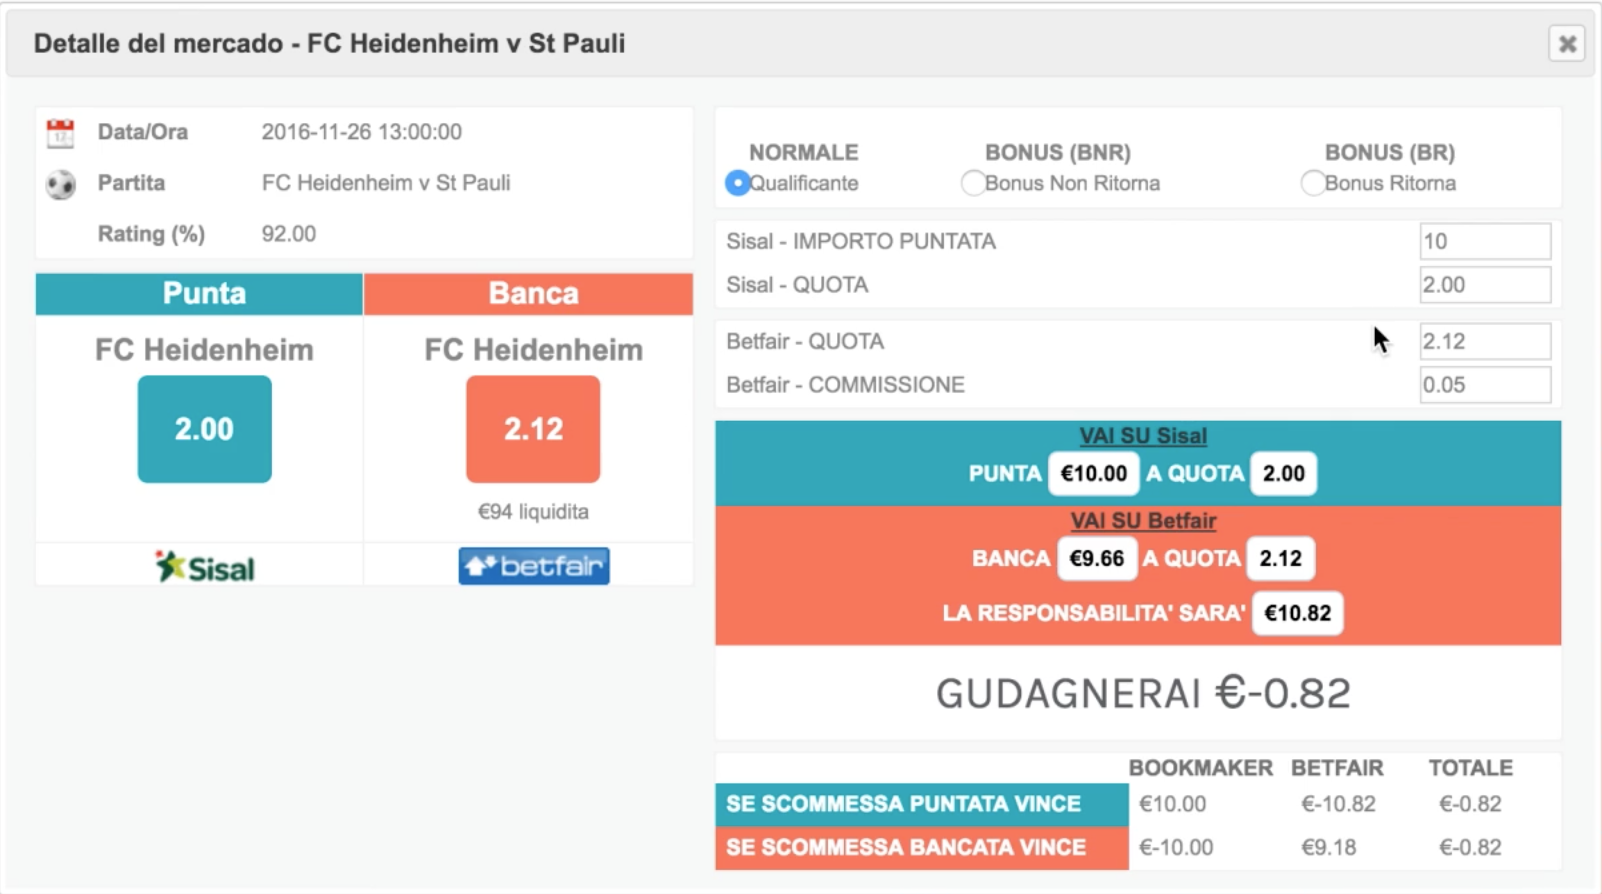Image resolution: width=1602 pixels, height=894 pixels.
Task: Click the orange 2.12 Banca odds box
Action: pyautogui.click(x=533, y=429)
